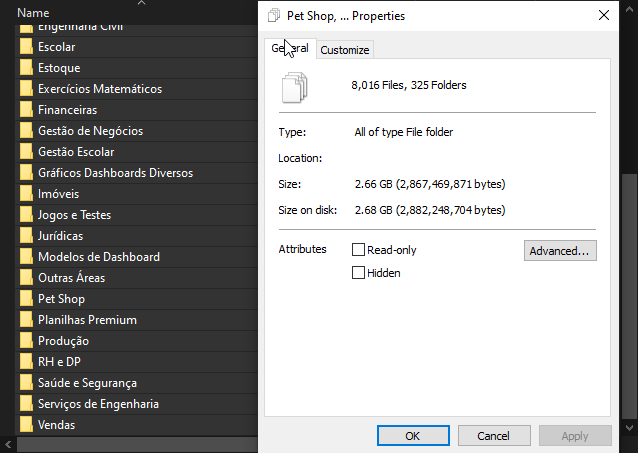Click the '8,016 Files, 325 Folders' text
638x453 pixels.
[x=409, y=85]
